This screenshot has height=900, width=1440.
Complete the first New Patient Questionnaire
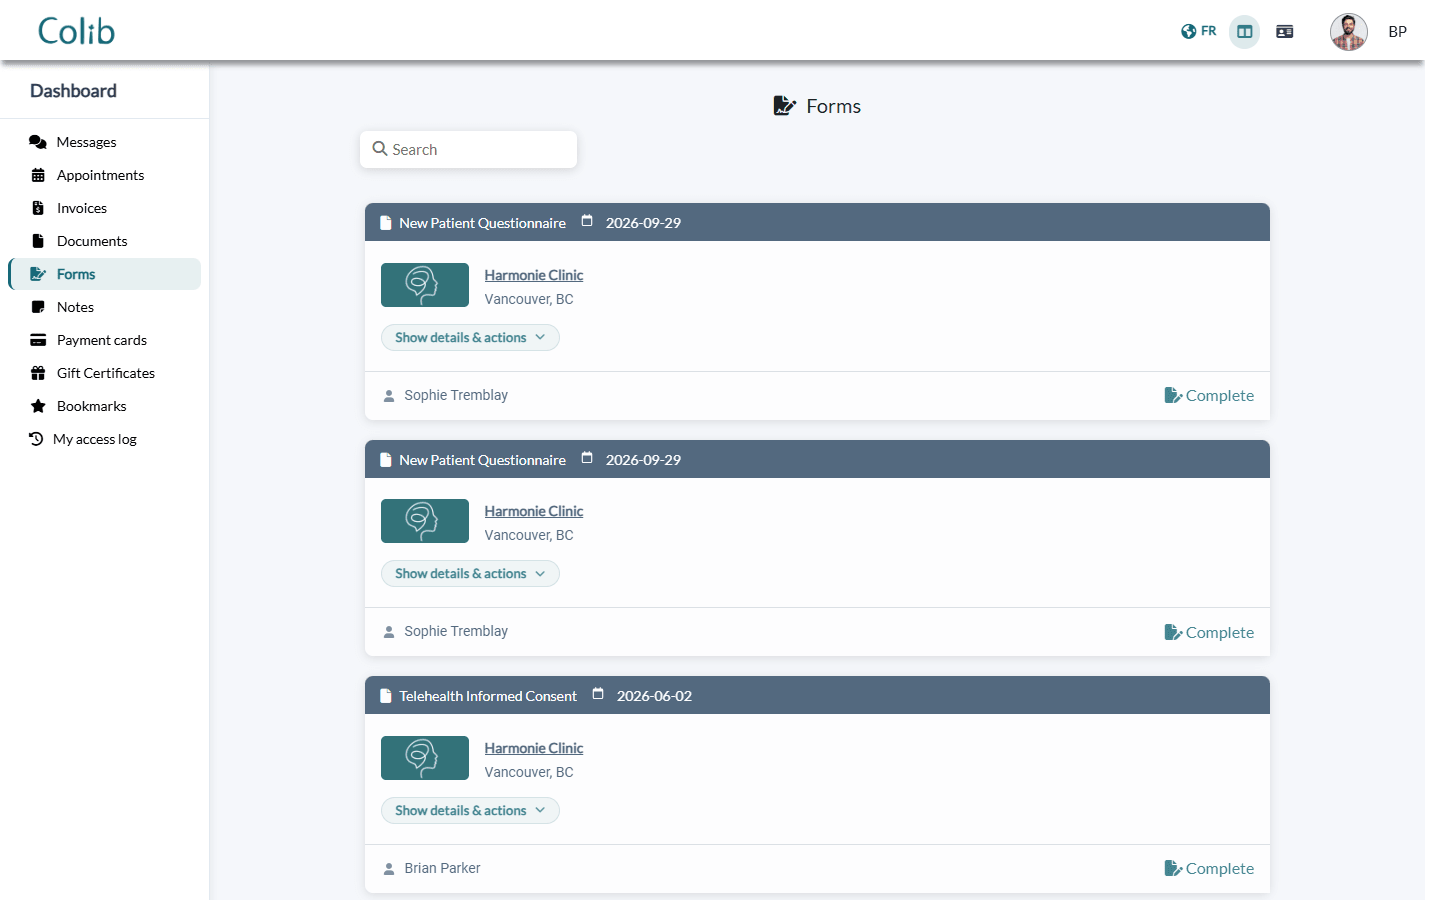pos(1209,396)
